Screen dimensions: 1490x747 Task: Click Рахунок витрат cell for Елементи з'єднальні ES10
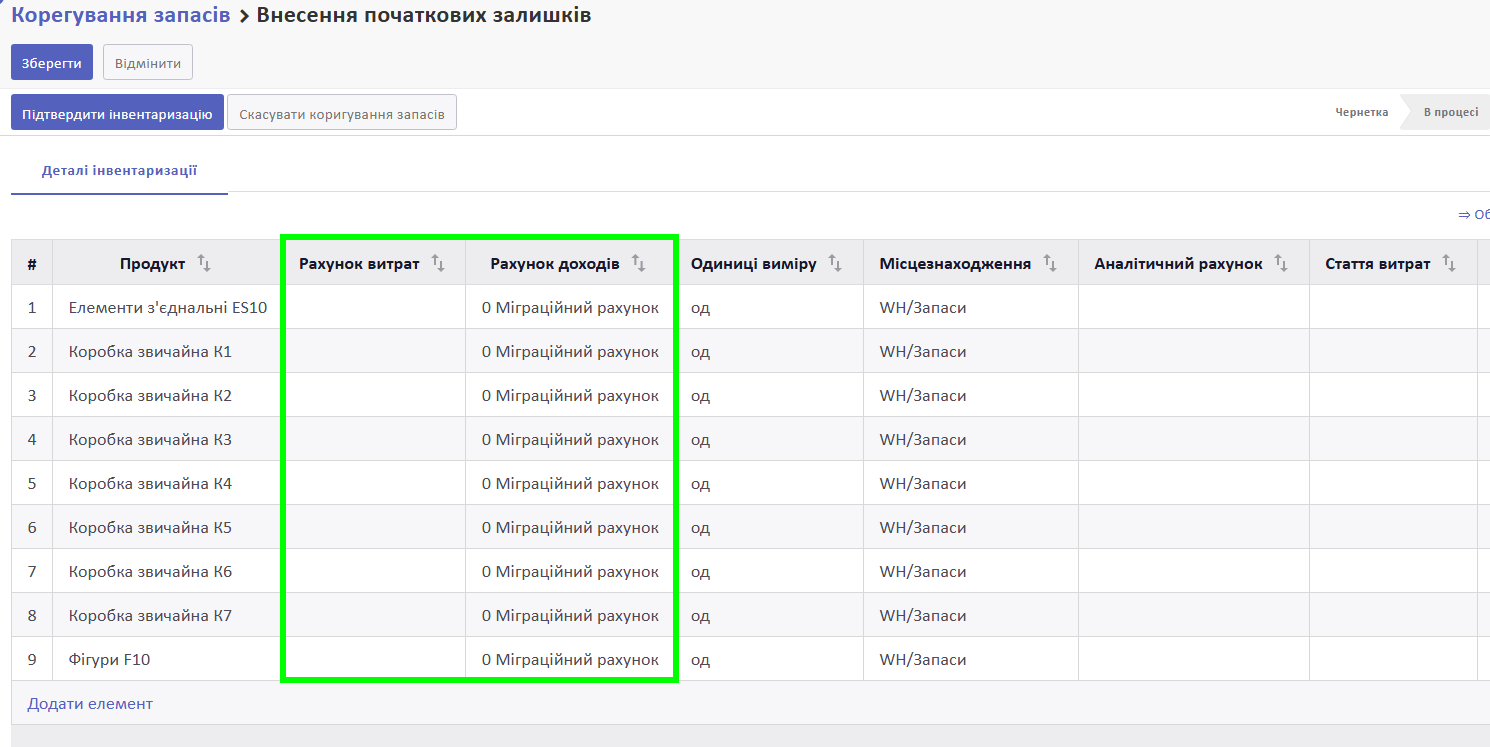coord(374,307)
